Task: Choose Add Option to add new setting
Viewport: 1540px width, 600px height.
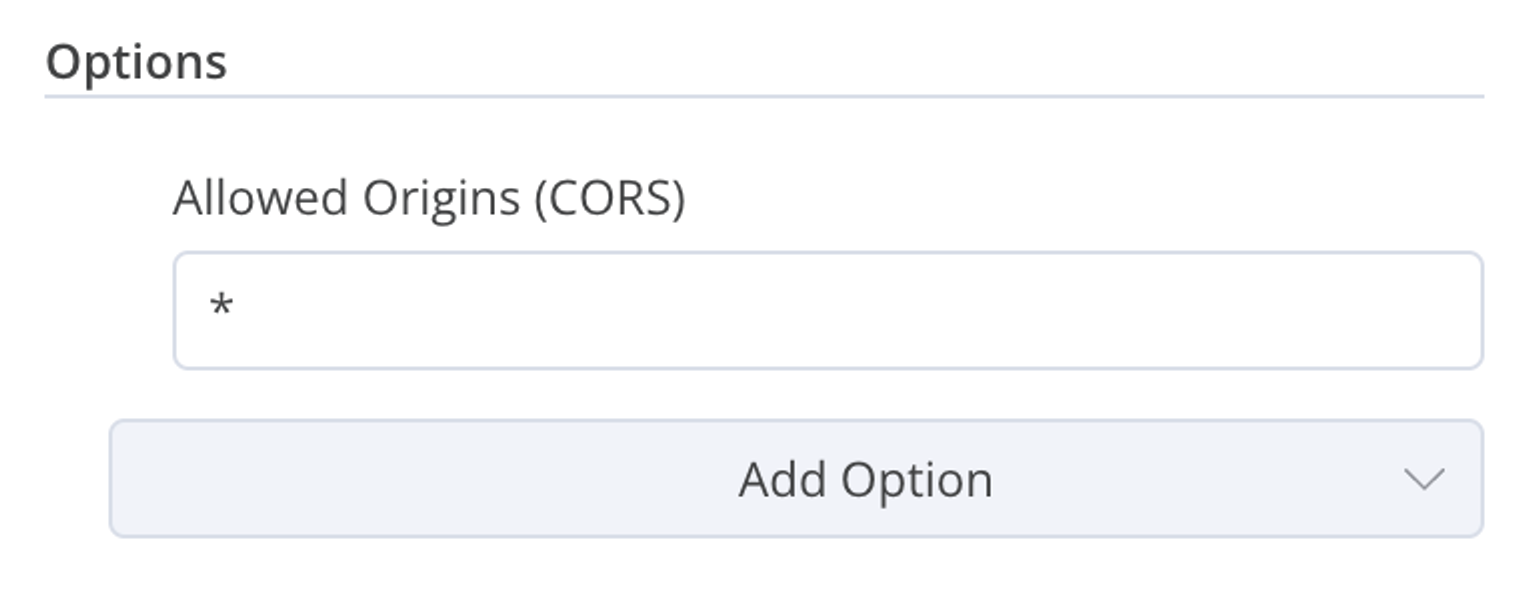Action: [796, 479]
